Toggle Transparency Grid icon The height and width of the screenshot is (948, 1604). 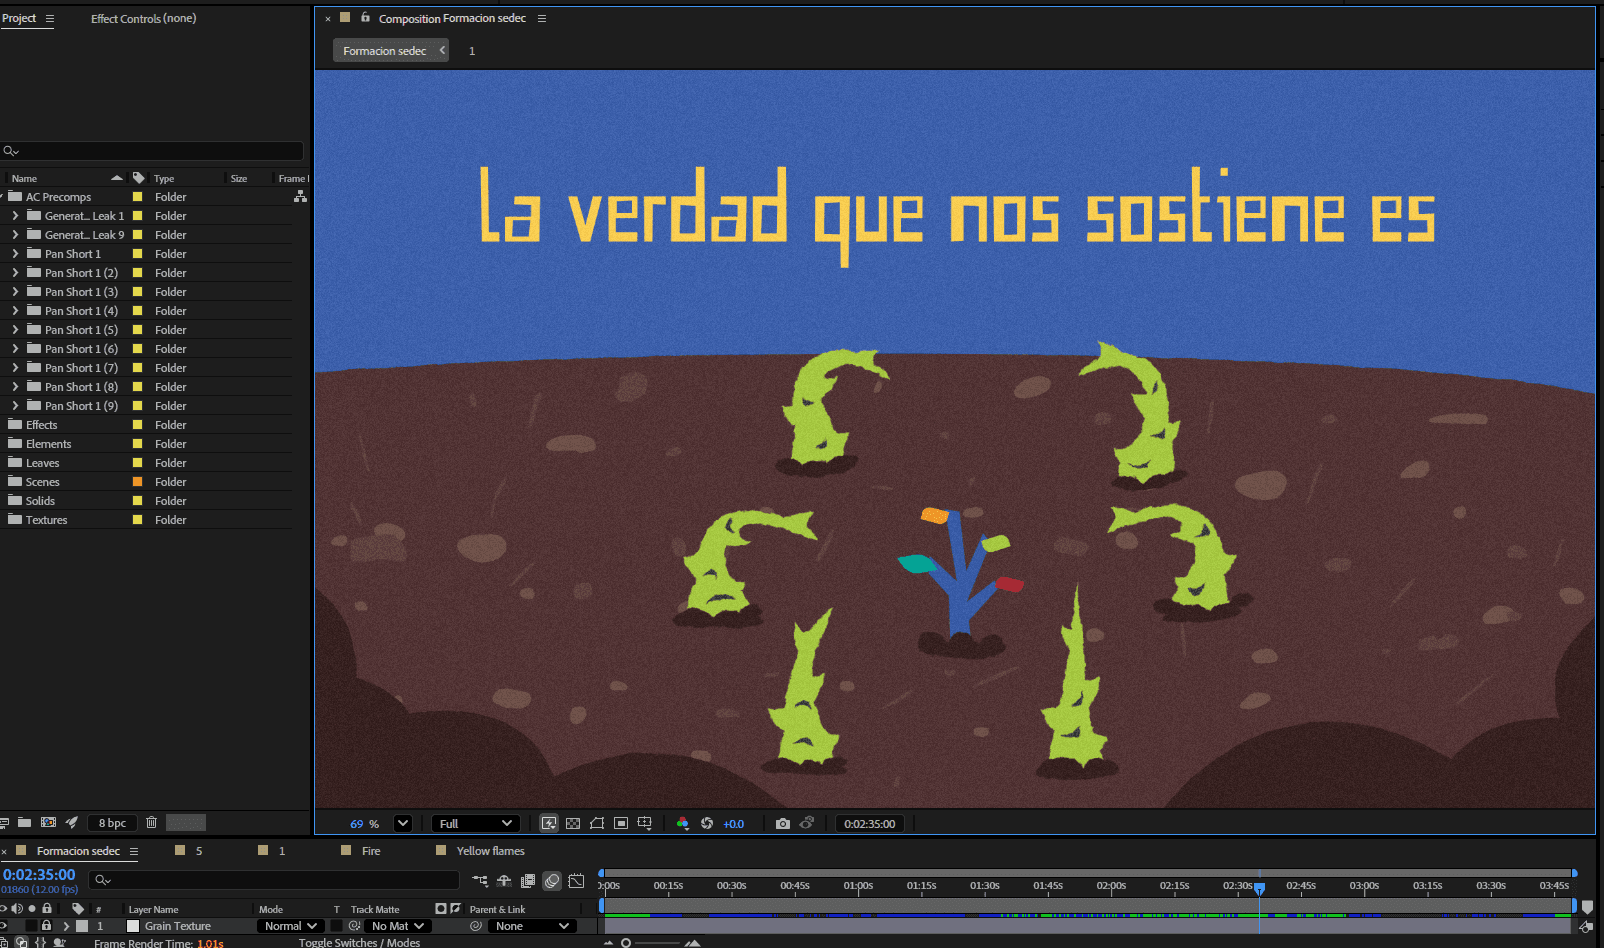(573, 823)
